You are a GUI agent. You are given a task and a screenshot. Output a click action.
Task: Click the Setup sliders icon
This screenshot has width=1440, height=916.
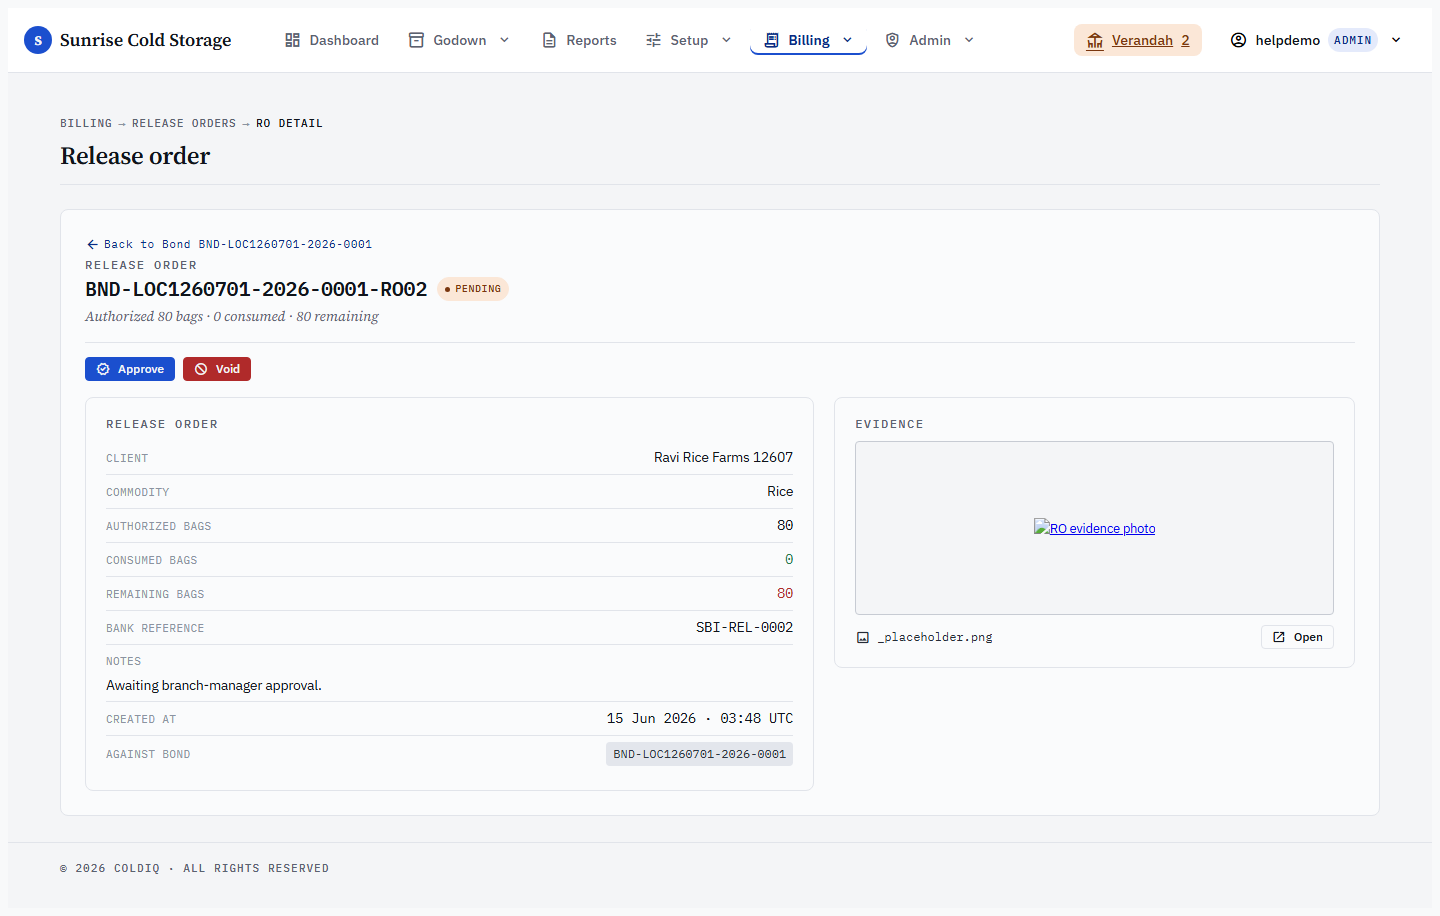(653, 40)
